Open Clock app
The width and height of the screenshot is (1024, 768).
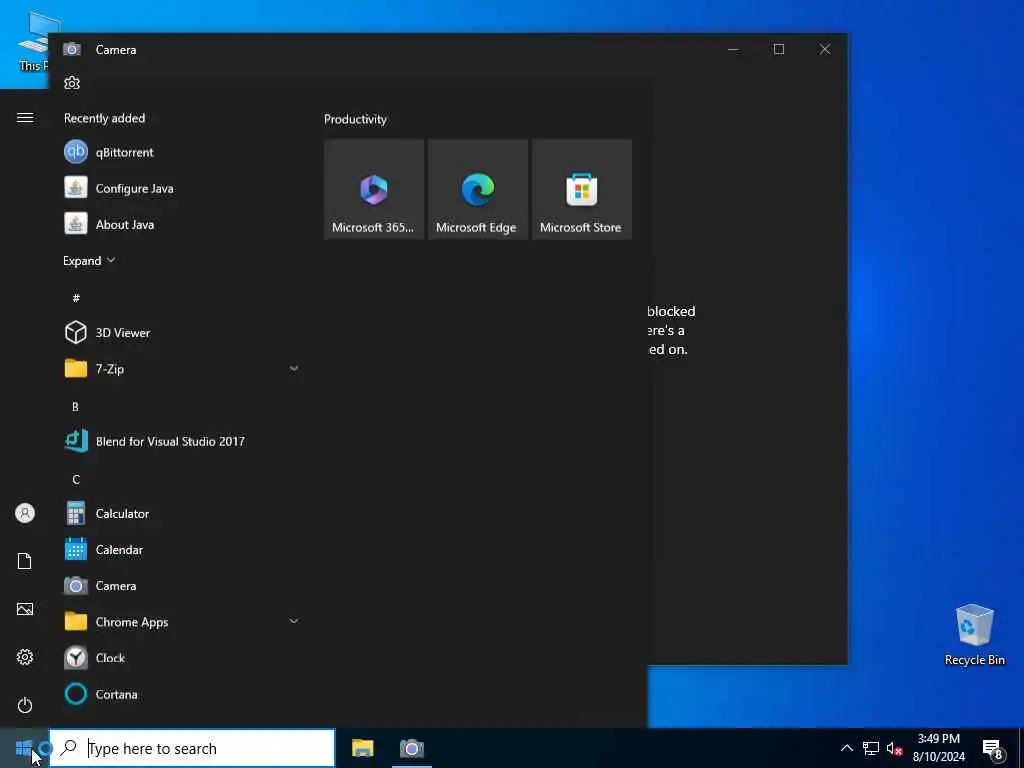182,658
